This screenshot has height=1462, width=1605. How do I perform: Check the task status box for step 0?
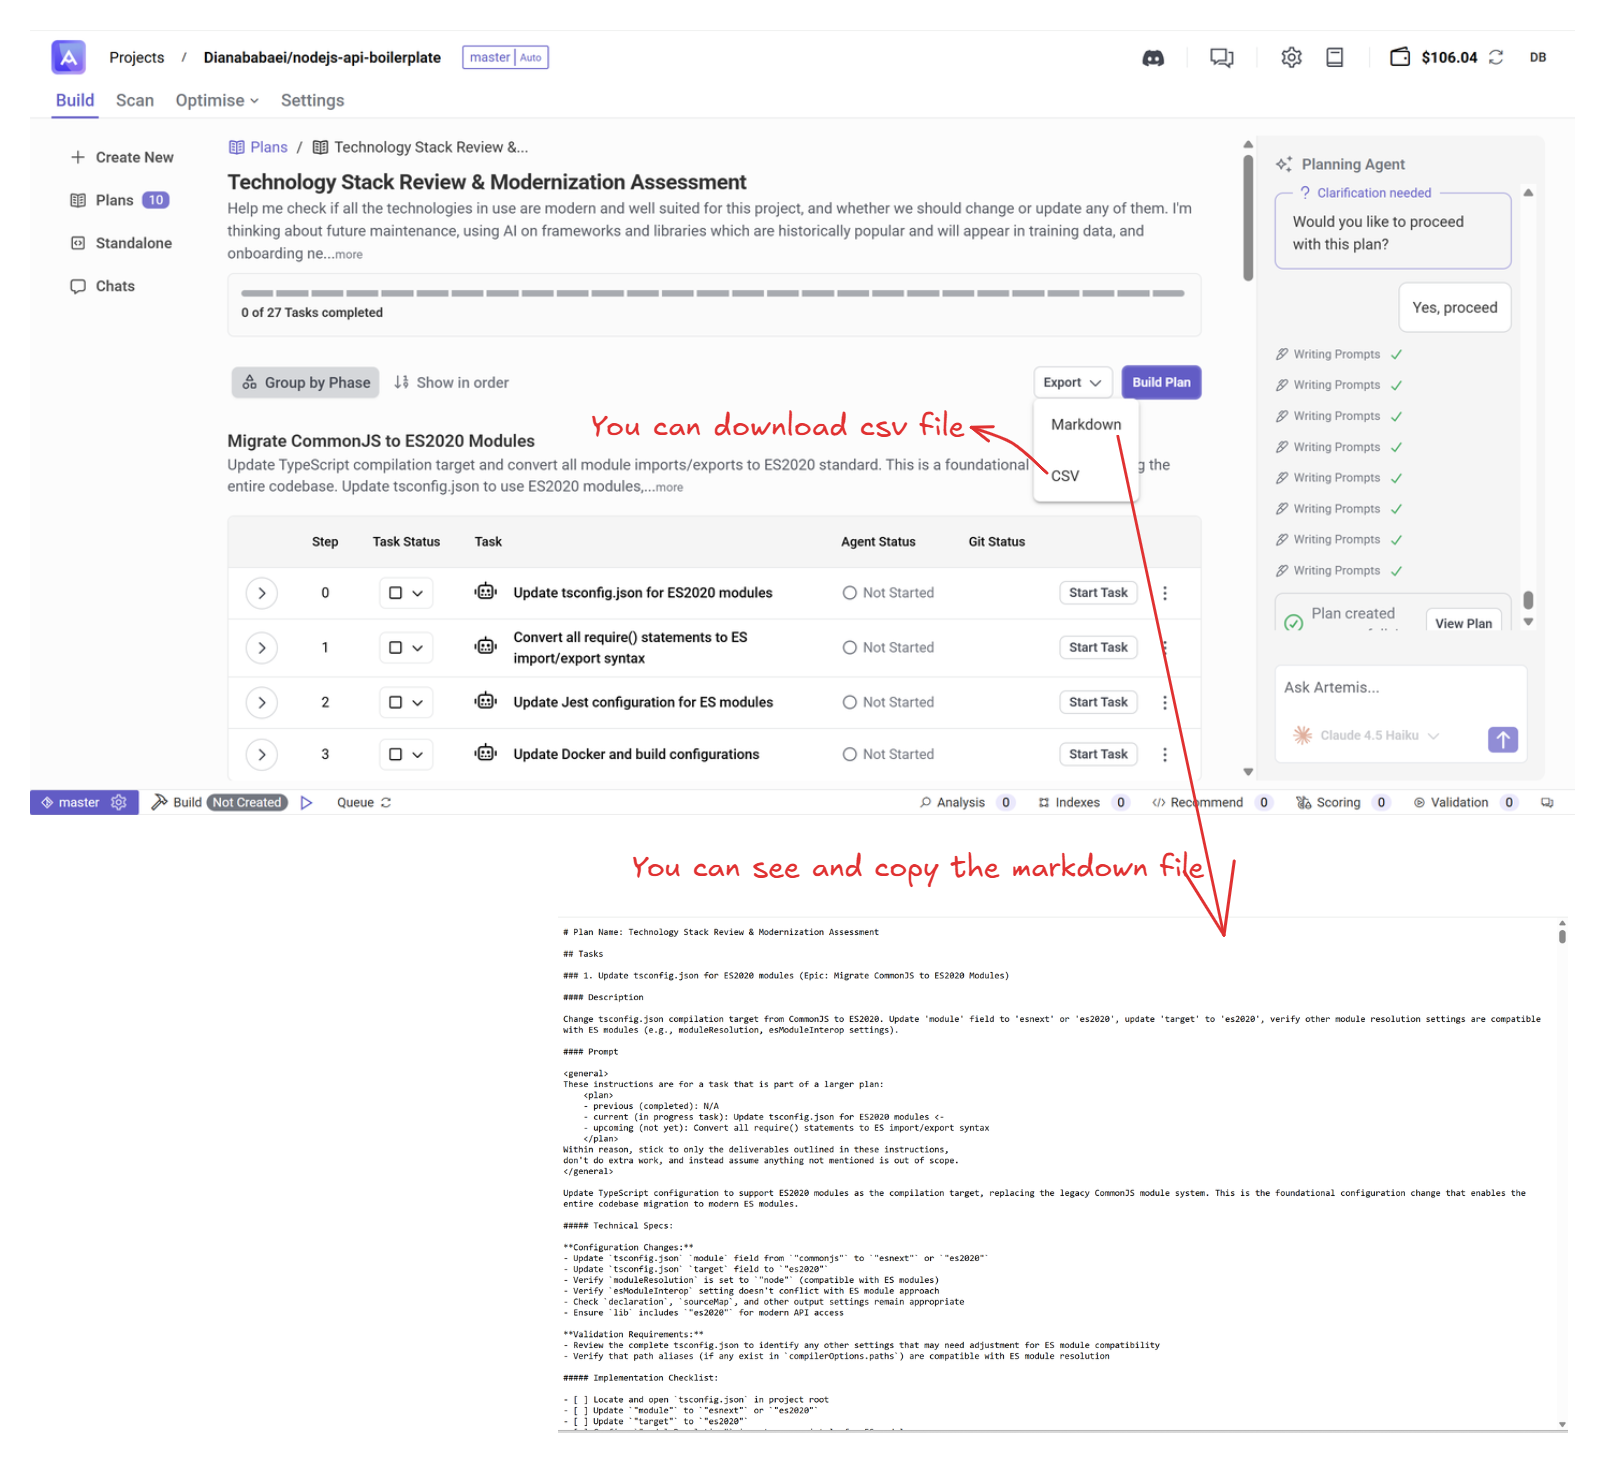[x=396, y=593]
